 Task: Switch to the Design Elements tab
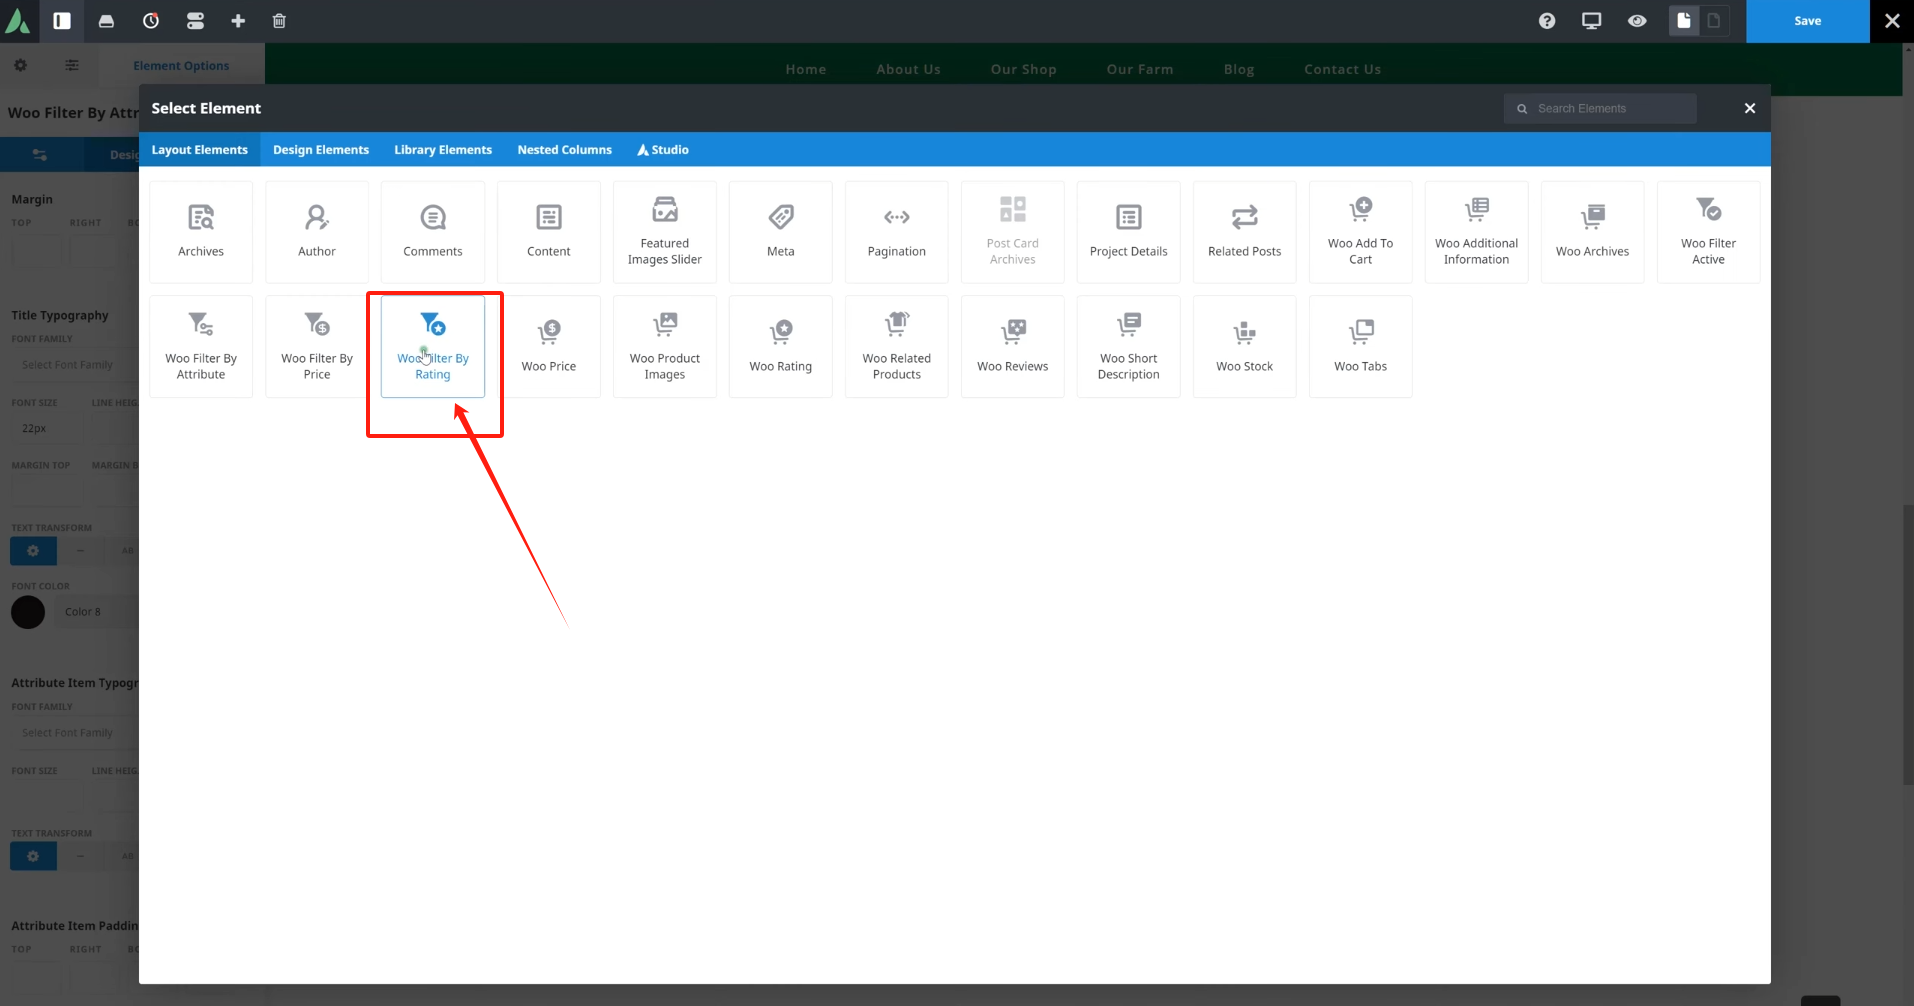321,150
